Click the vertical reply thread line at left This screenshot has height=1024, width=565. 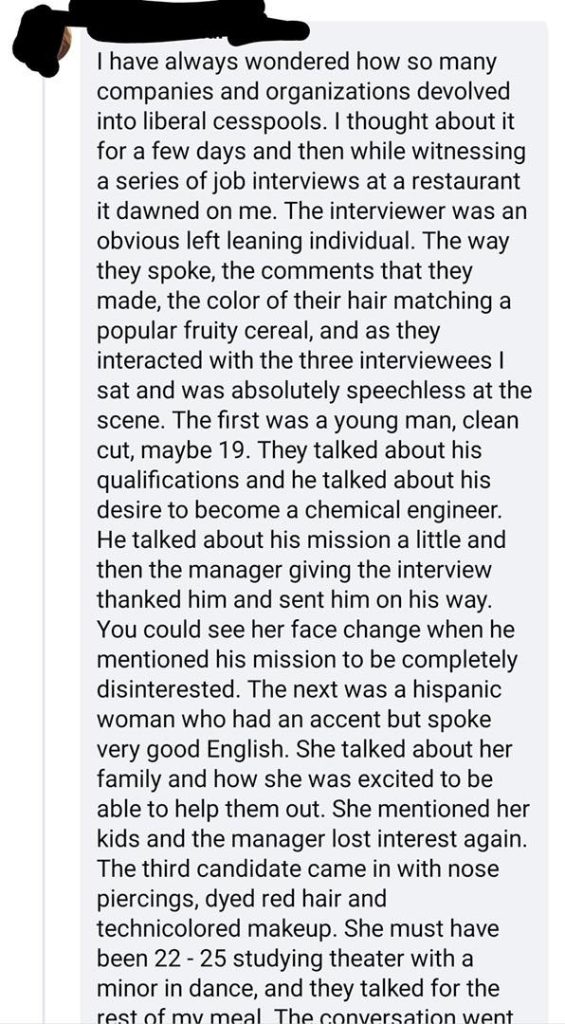[45, 549]
